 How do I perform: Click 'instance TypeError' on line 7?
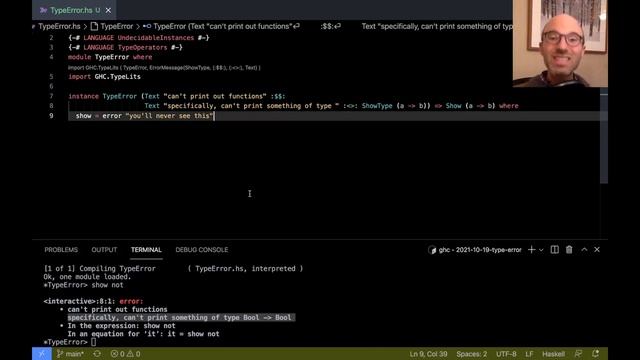click(x=102, y=96)
